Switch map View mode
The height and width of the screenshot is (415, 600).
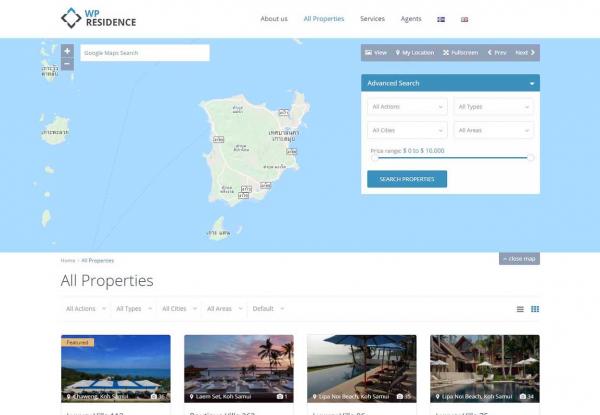coord(376,52)
